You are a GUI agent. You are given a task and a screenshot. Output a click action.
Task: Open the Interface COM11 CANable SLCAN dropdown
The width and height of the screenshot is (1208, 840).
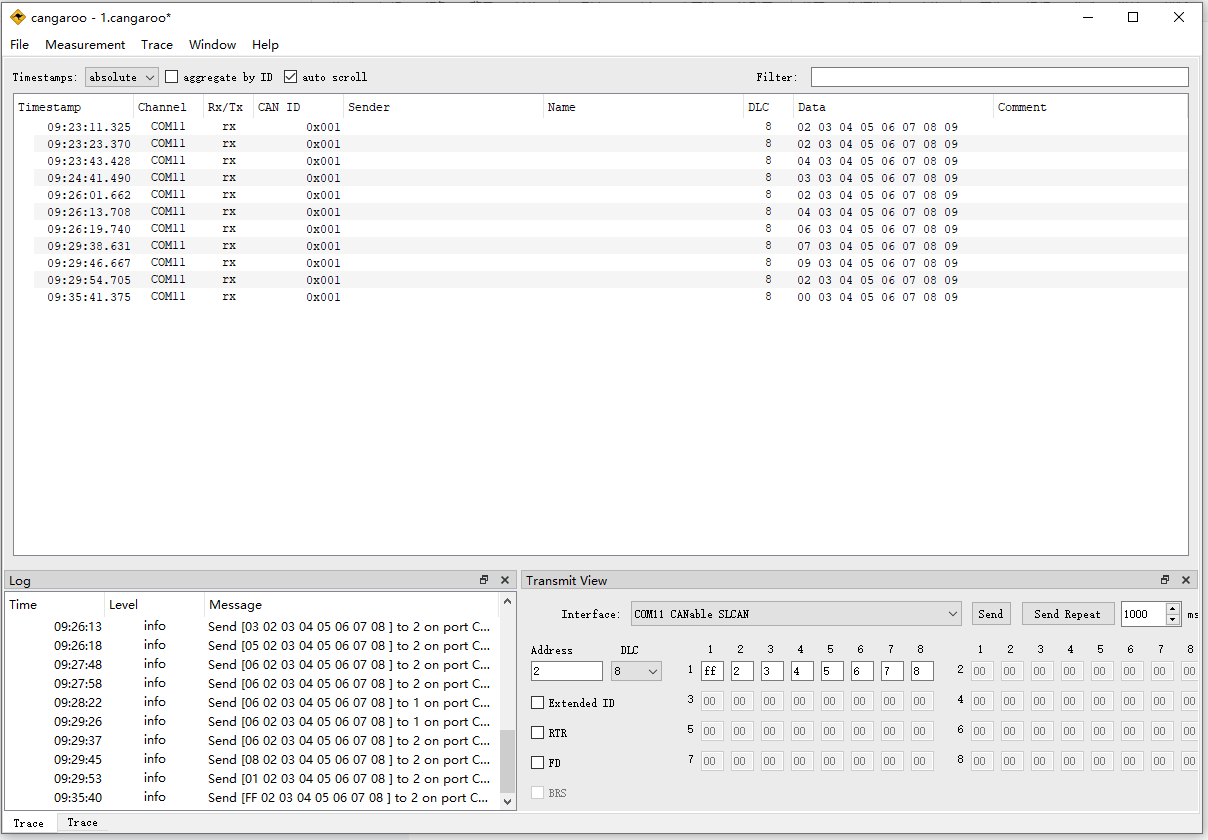click(x=796, y=614)
